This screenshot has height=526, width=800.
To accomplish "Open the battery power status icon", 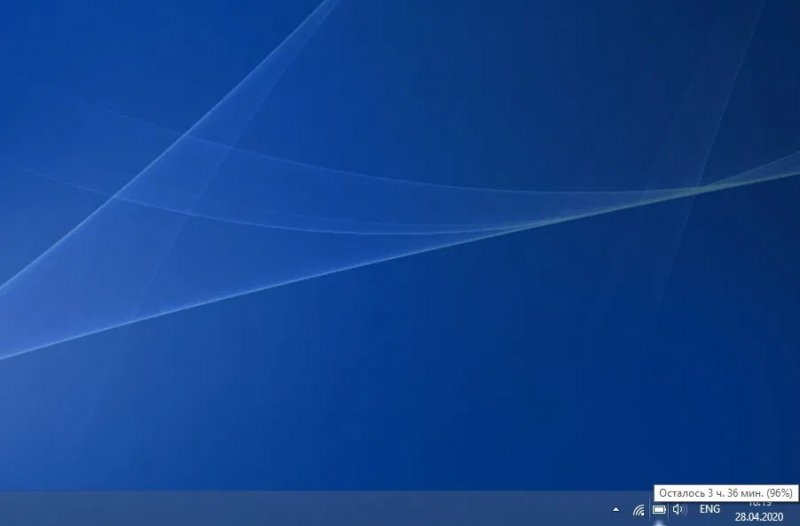I will [659, 510].
